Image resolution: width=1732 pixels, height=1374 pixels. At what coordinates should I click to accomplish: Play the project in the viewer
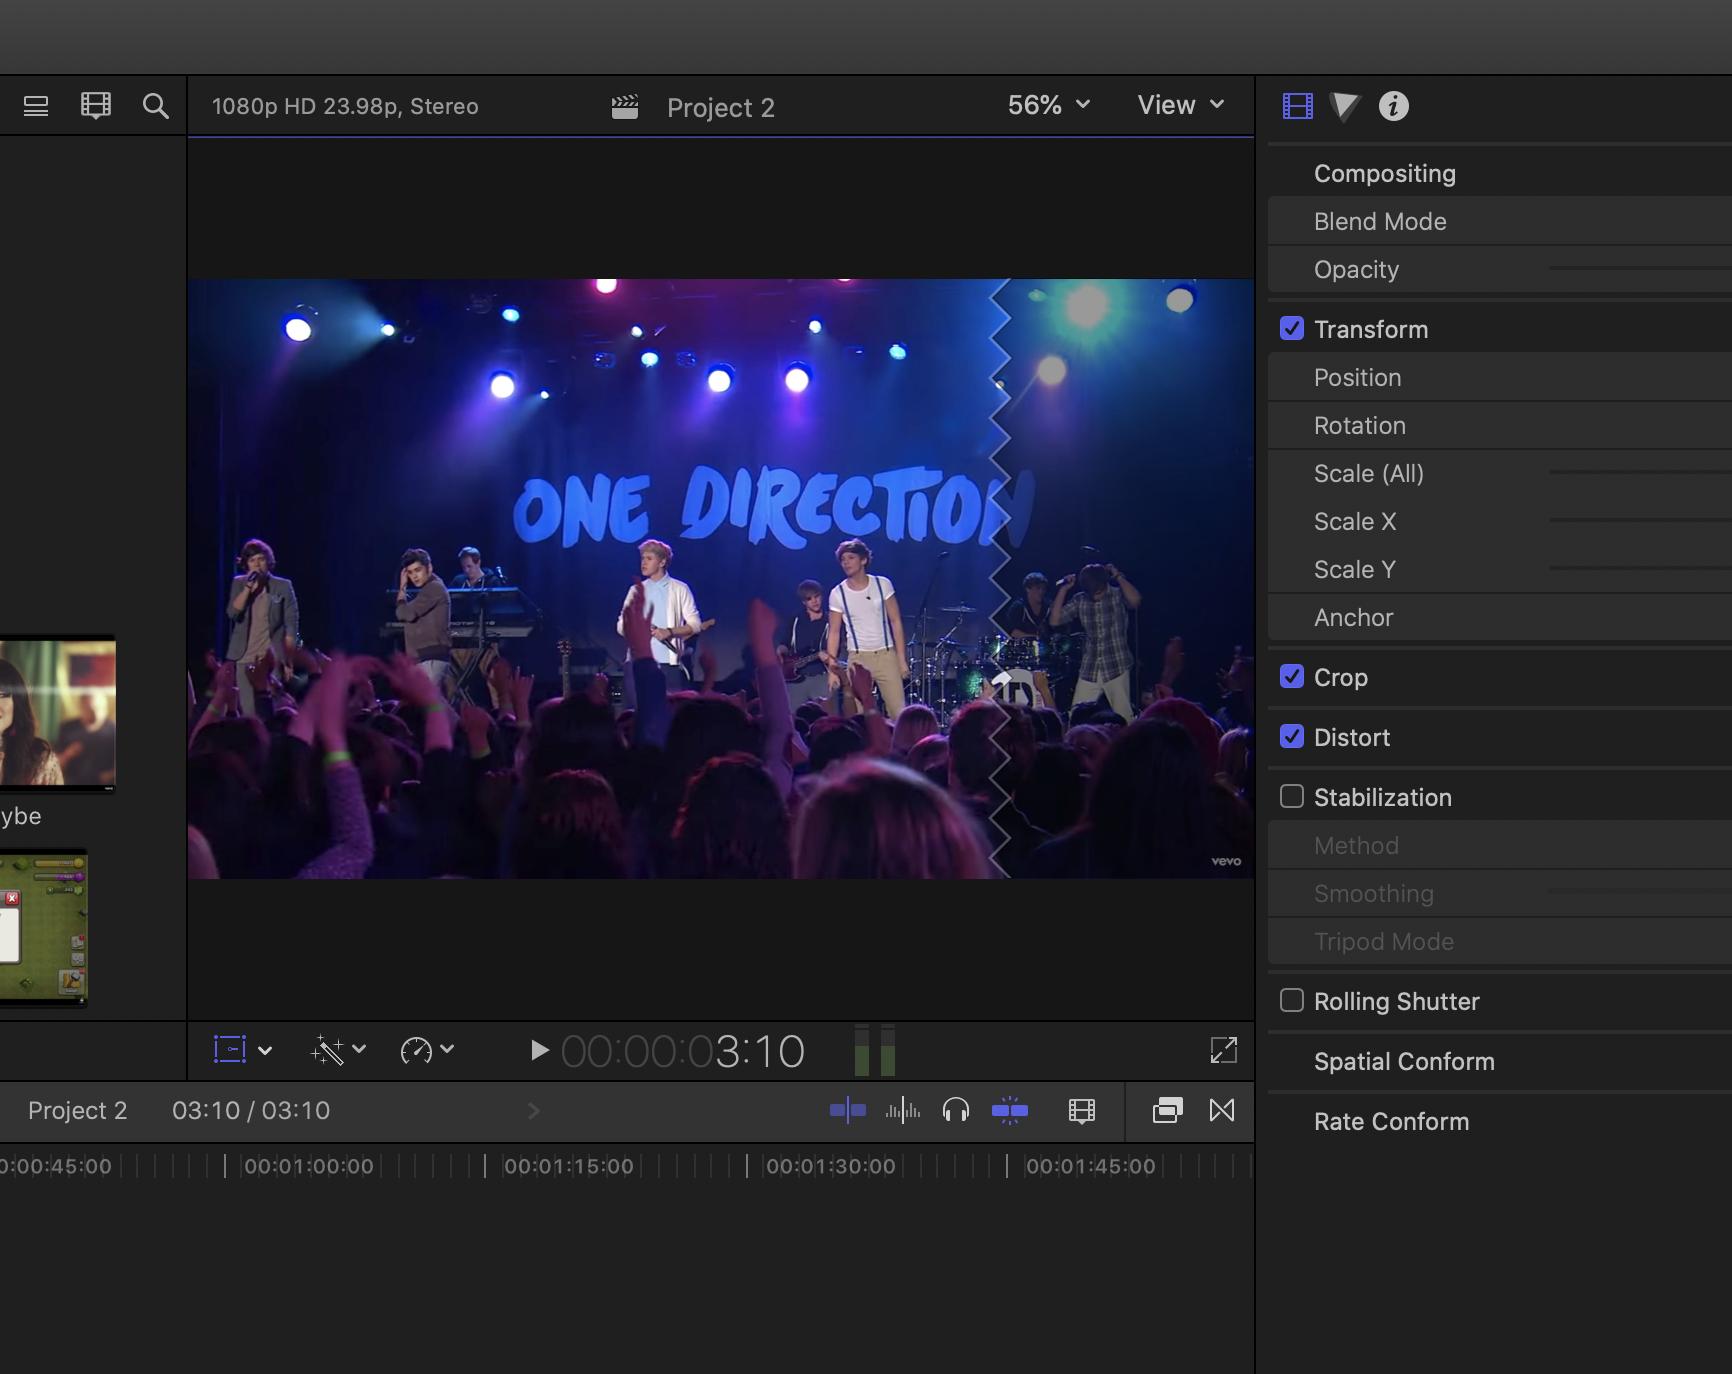pos(539,1050)
